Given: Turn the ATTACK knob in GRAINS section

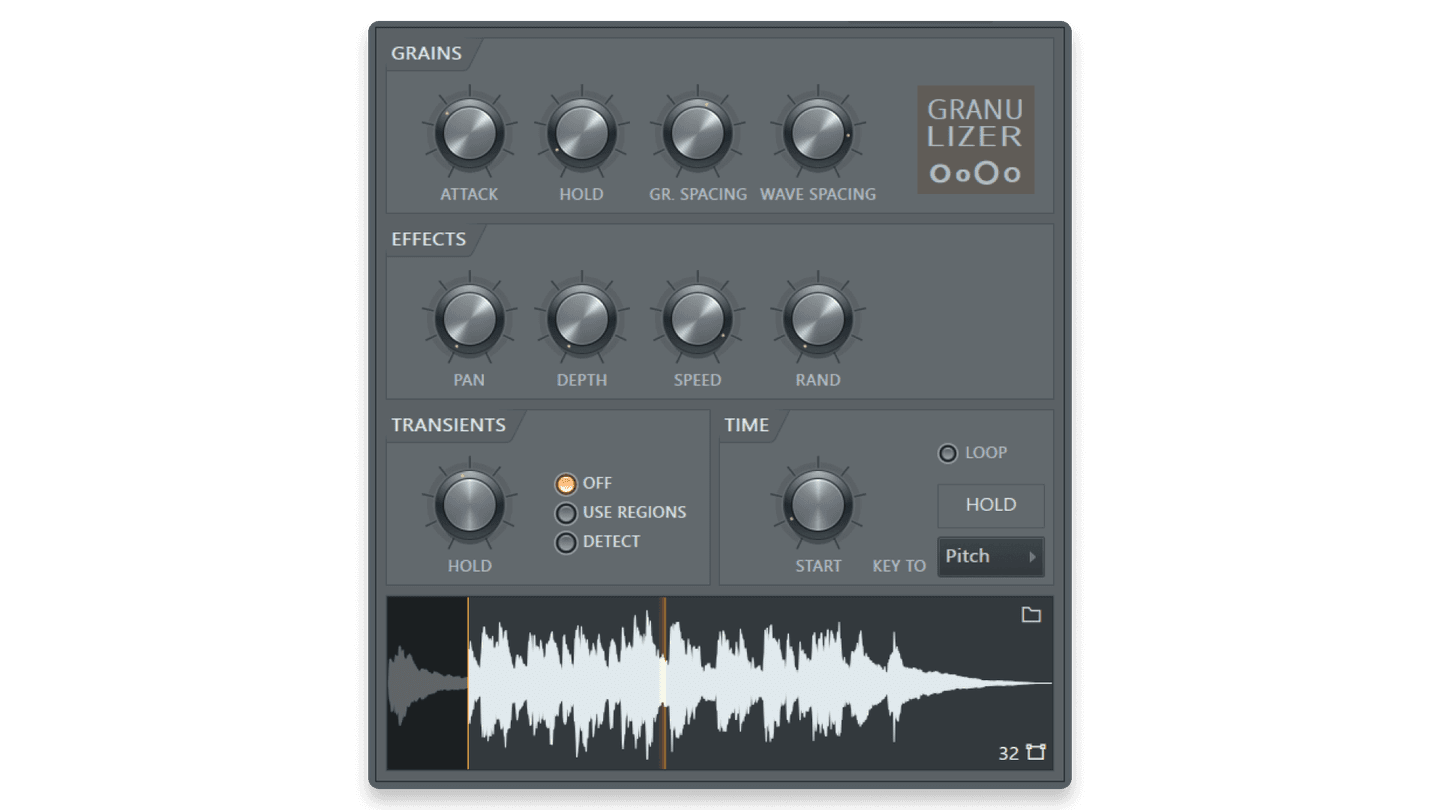Looking at the screenshot, I should point(468,134).
